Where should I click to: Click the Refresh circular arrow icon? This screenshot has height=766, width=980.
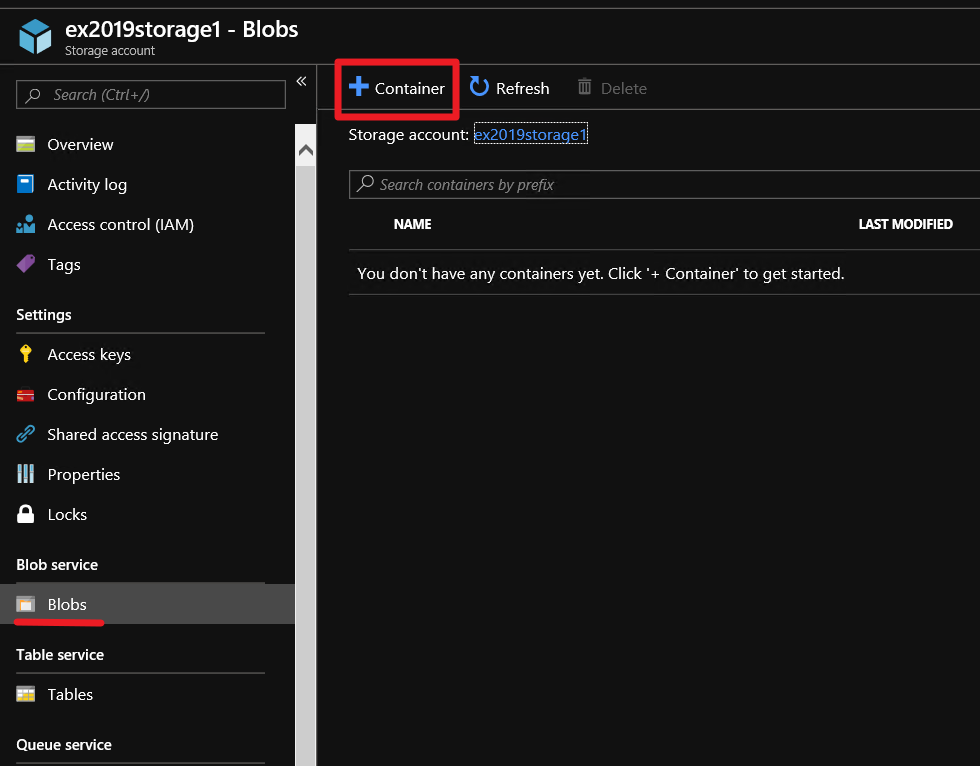point(479,86)
